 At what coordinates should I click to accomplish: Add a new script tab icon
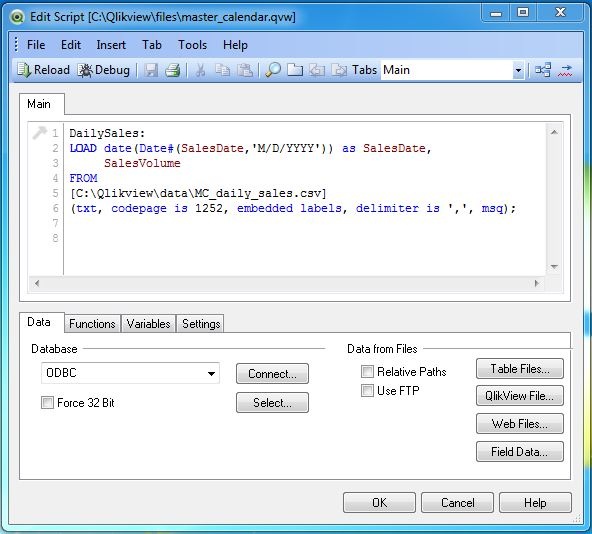coord(295,70)
